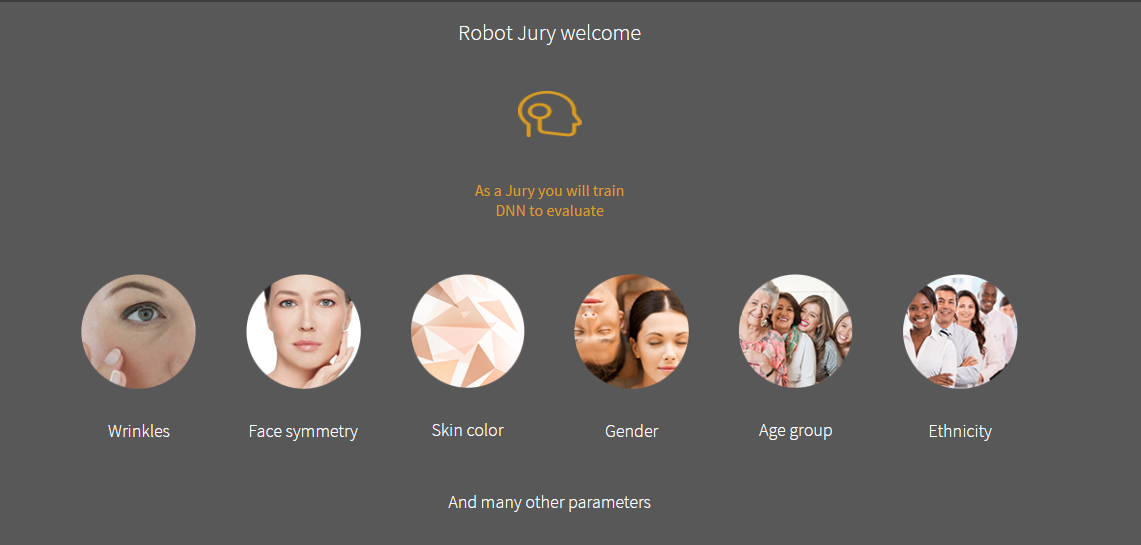Click the 'DNN to evaluate' orange text
Image resolution: width=1141 pixels, height=545 pixels.
[549, 211]
